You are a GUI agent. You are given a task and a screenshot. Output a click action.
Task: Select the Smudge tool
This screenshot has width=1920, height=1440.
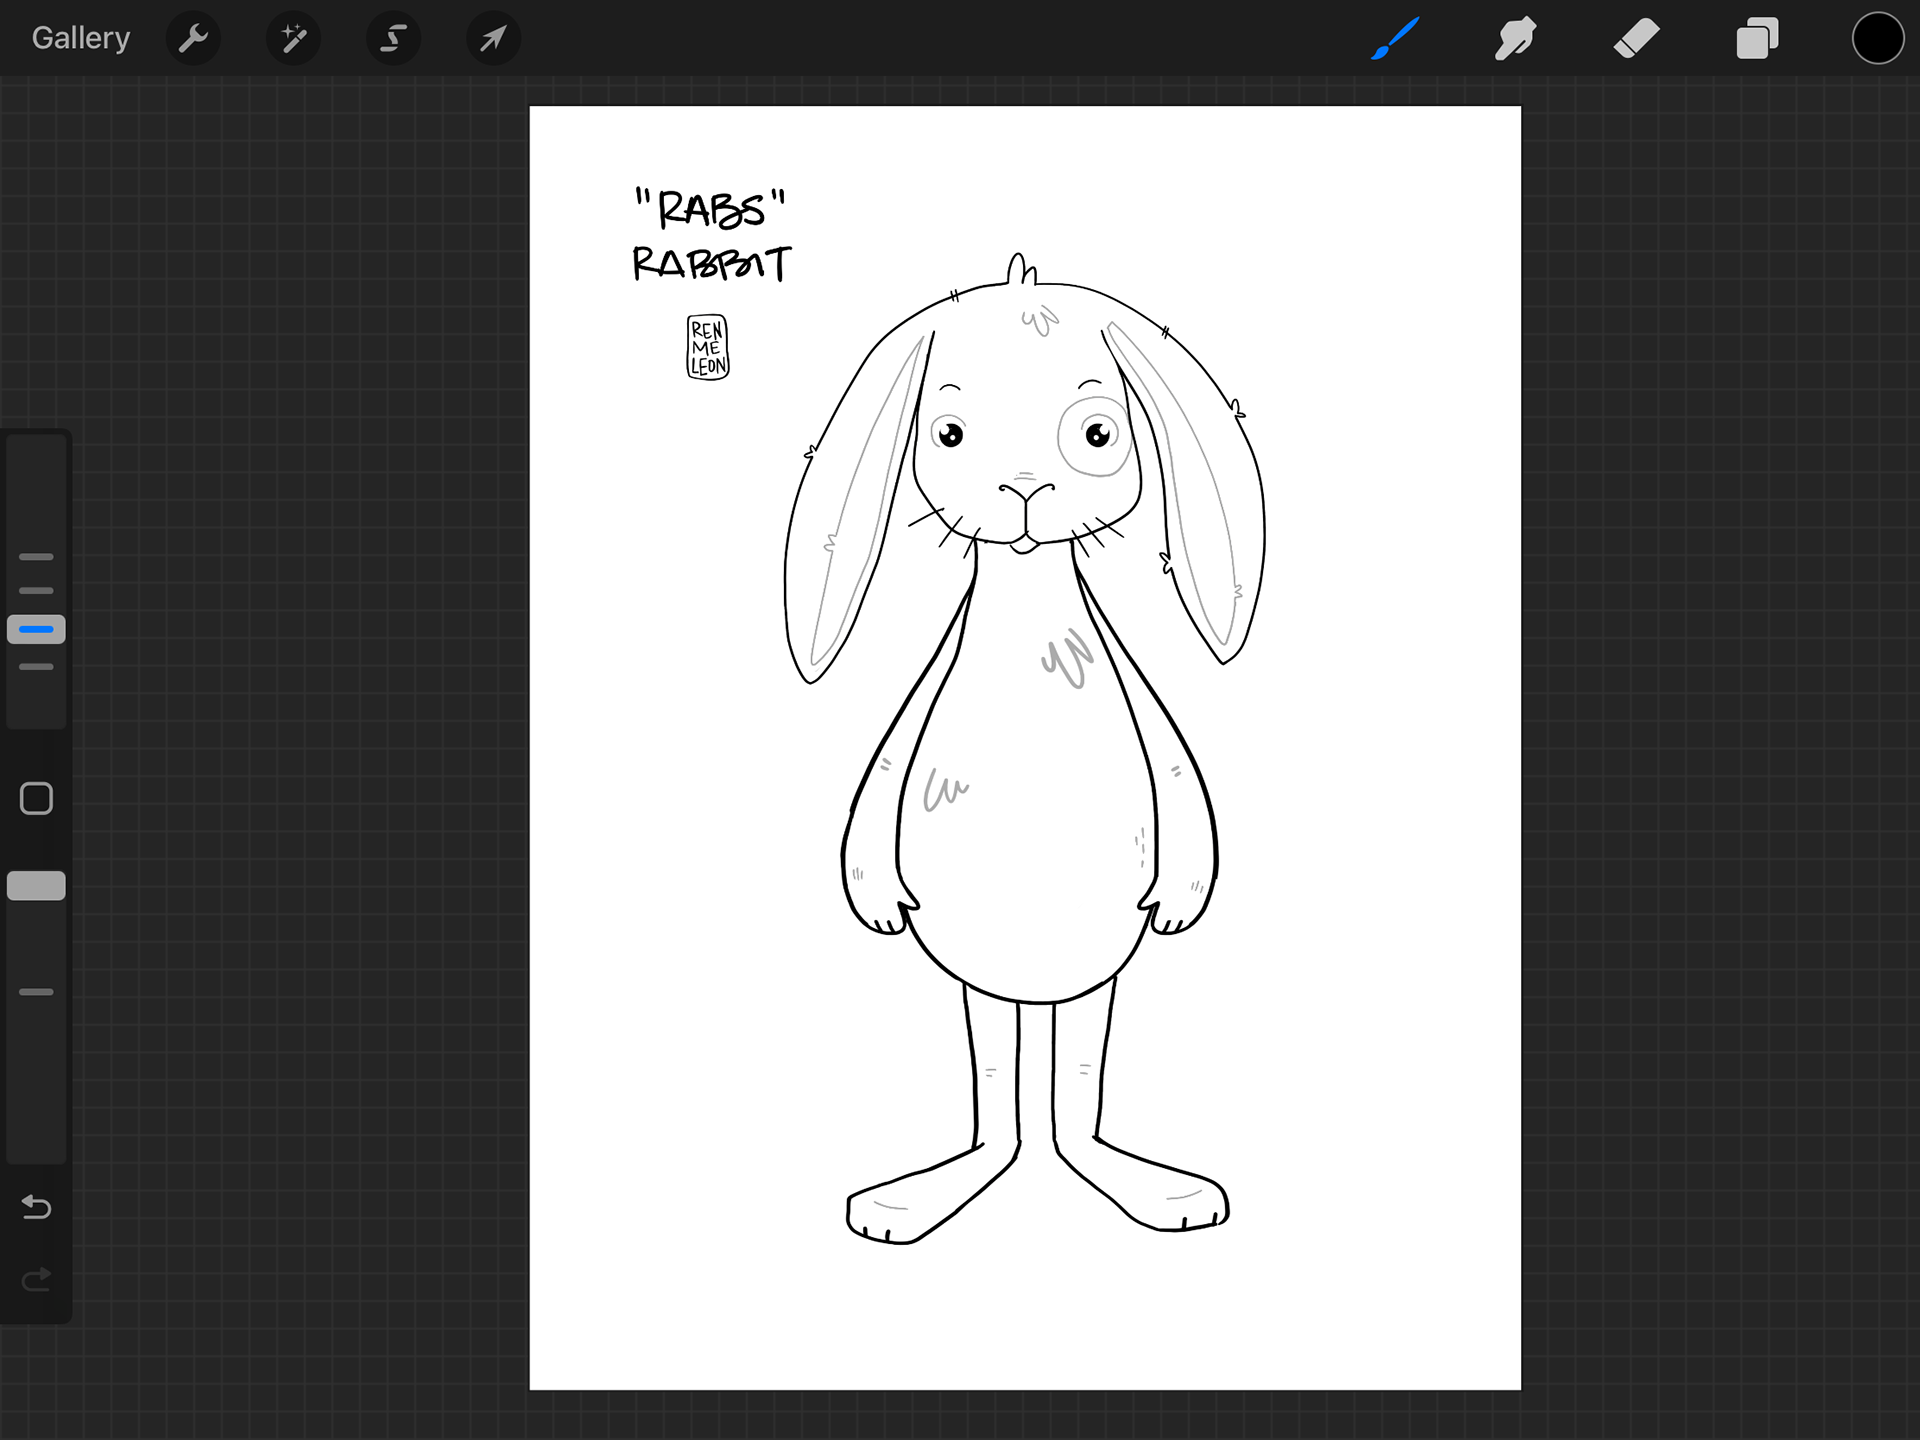(x=1515, y=39)
